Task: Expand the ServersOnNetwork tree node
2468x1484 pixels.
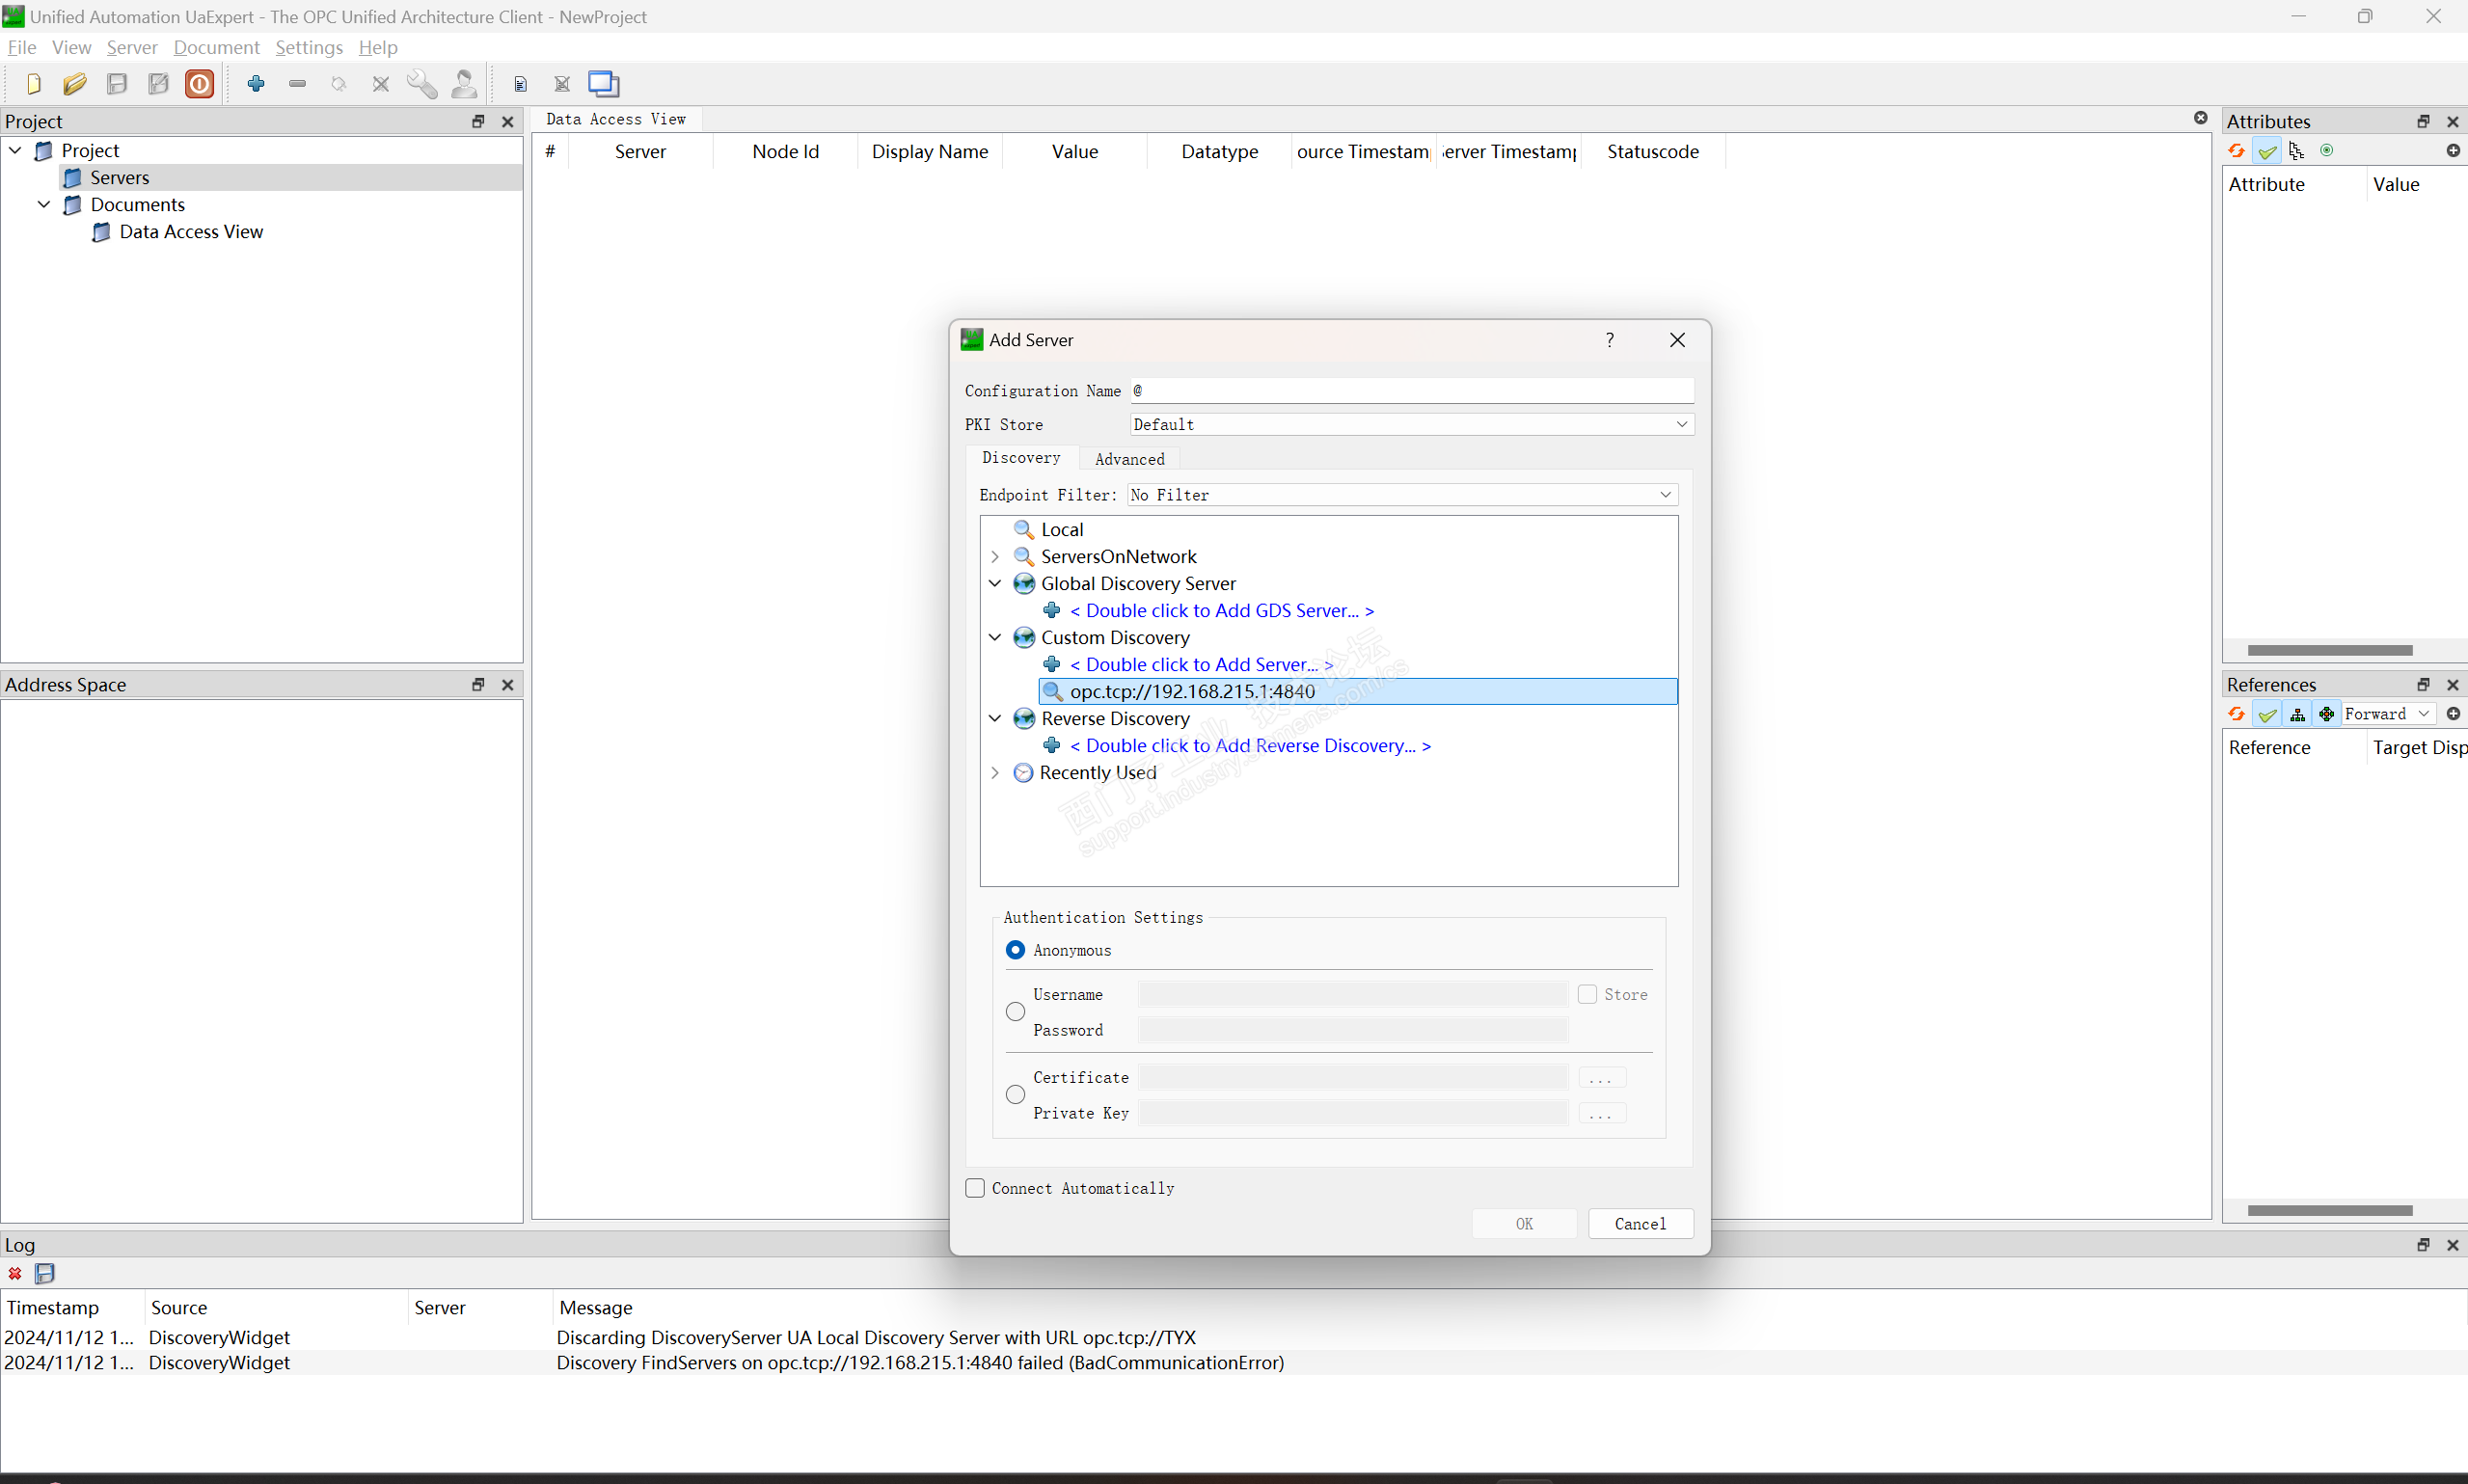Action: [995, 556]
